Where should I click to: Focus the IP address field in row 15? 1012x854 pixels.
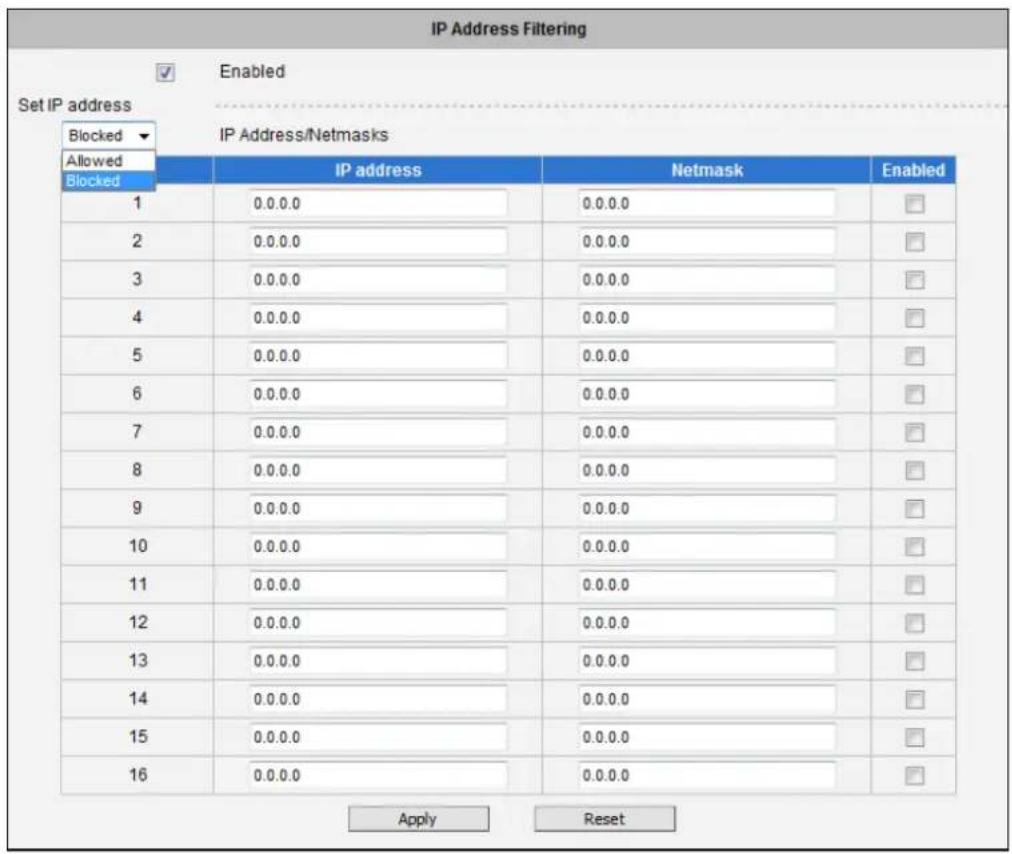[378, 737]
